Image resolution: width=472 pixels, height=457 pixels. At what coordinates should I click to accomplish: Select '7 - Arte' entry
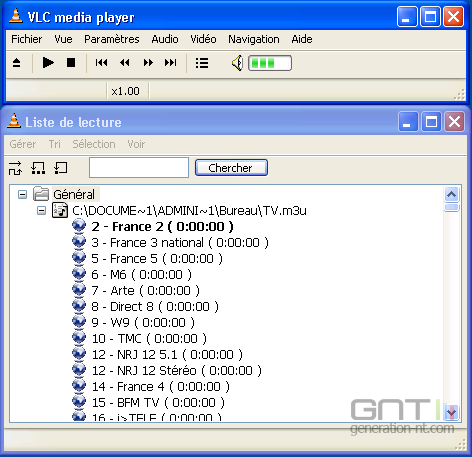[x=146, y=291]
